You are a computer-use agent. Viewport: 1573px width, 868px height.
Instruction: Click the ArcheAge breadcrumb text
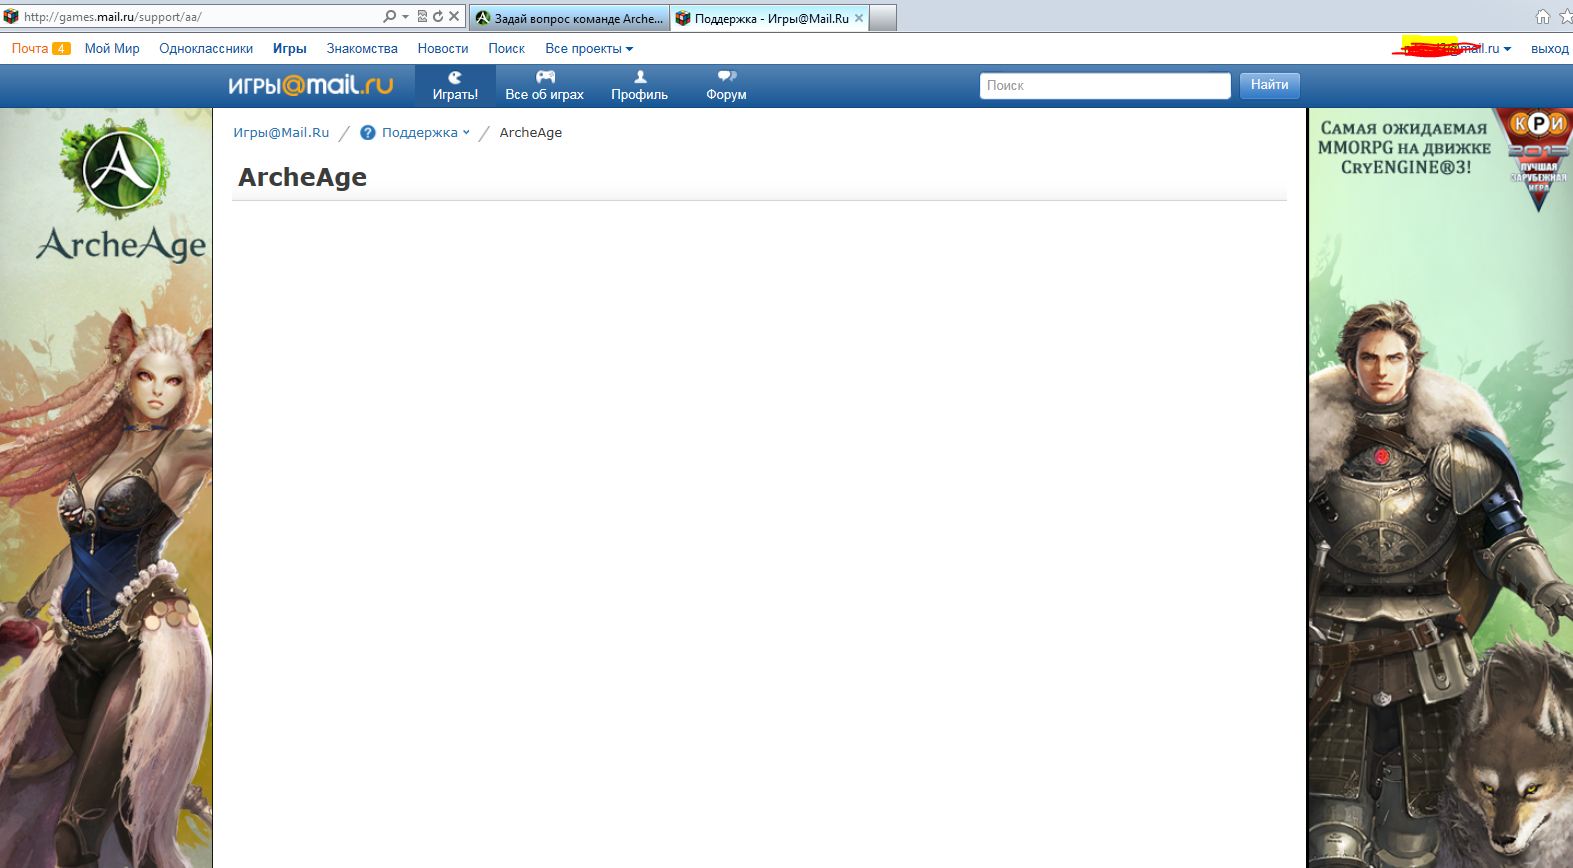coord(530,132)
